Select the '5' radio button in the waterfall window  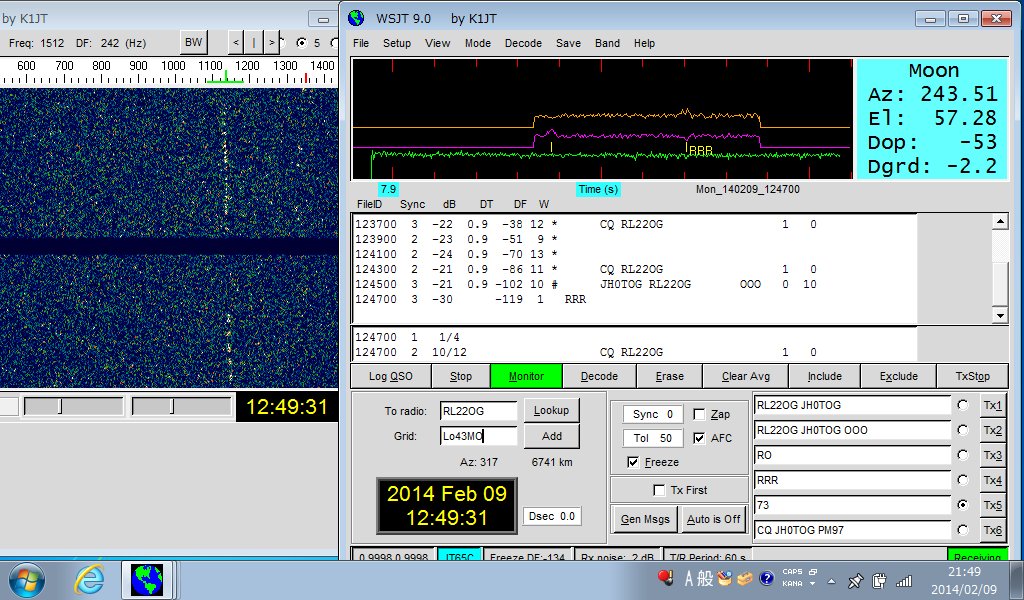click(301, 43)
